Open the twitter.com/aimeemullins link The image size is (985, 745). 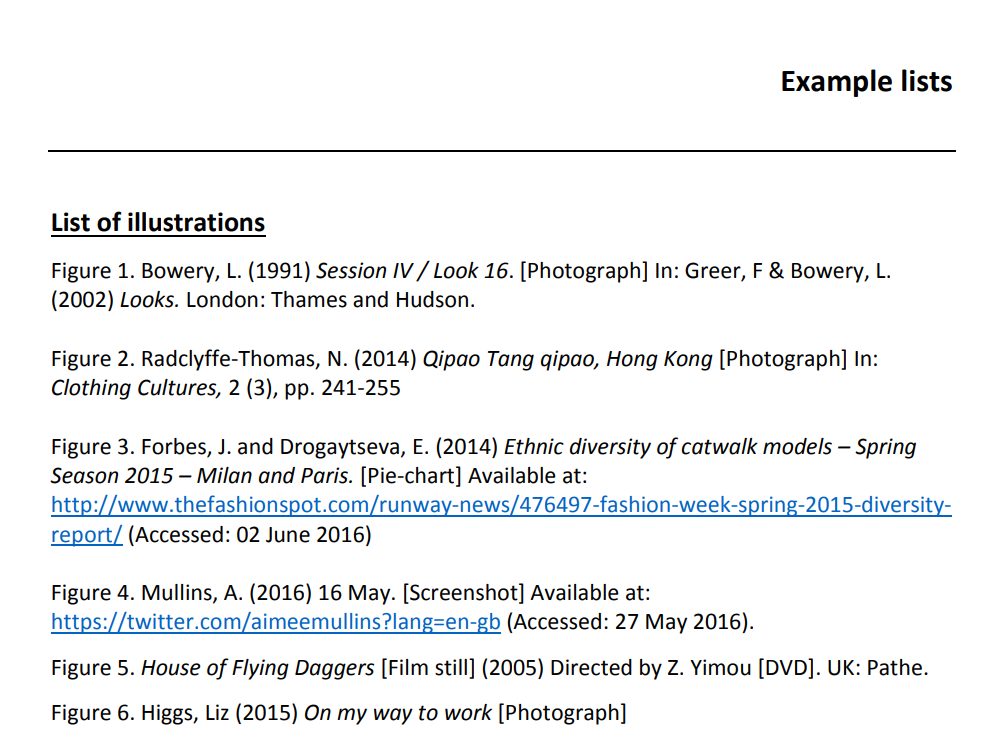pyautogui.click(x=276, y=622)
